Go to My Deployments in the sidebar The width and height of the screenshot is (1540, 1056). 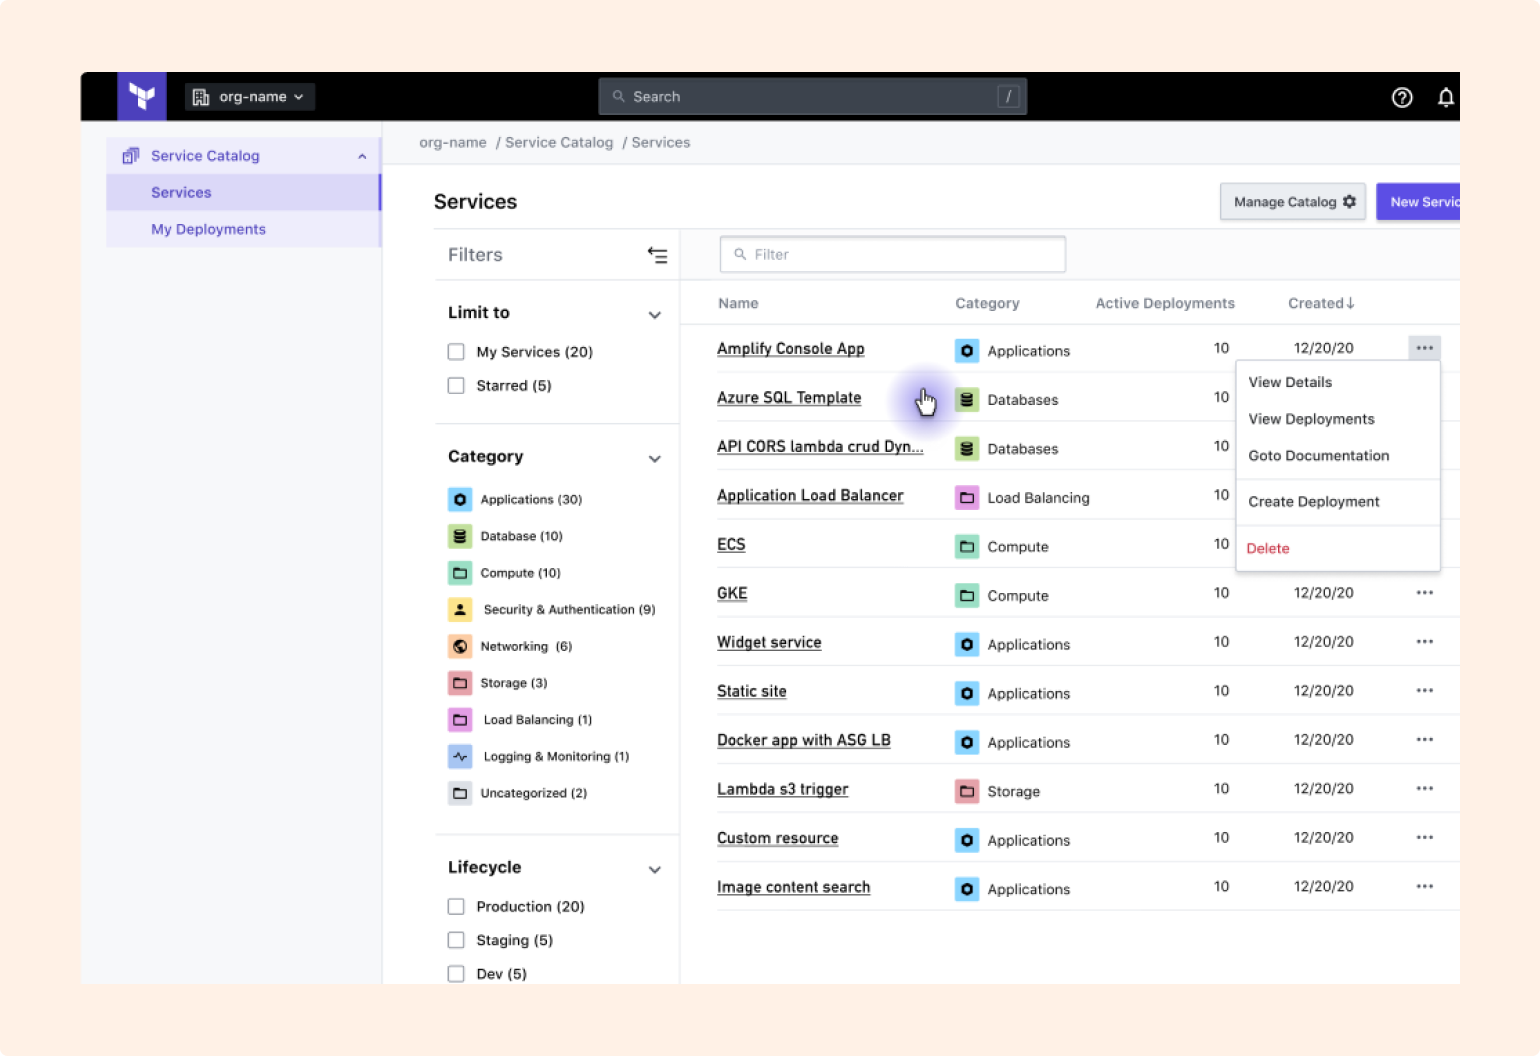pos(243,230)
